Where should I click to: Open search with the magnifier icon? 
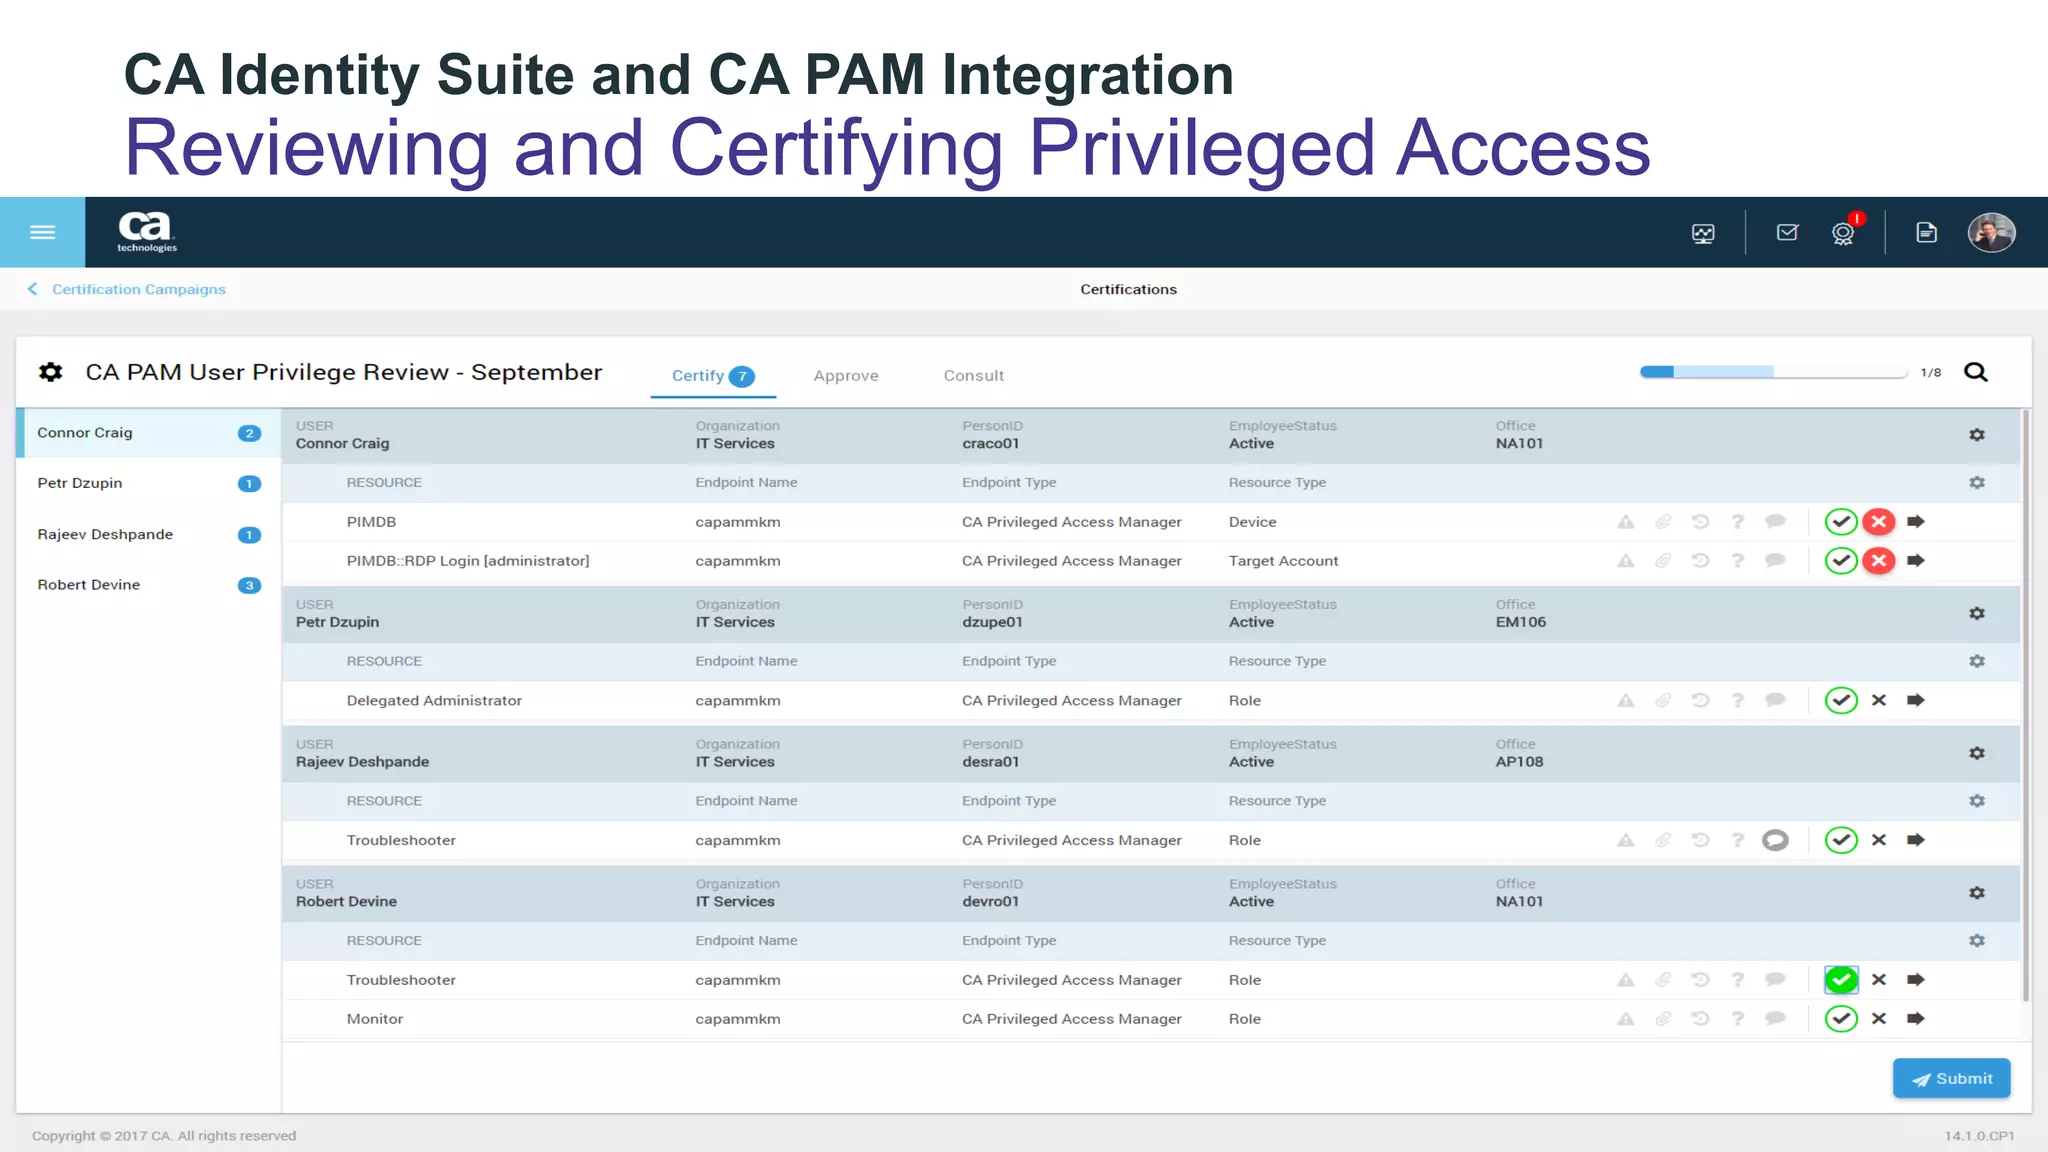pos(1976,372)
